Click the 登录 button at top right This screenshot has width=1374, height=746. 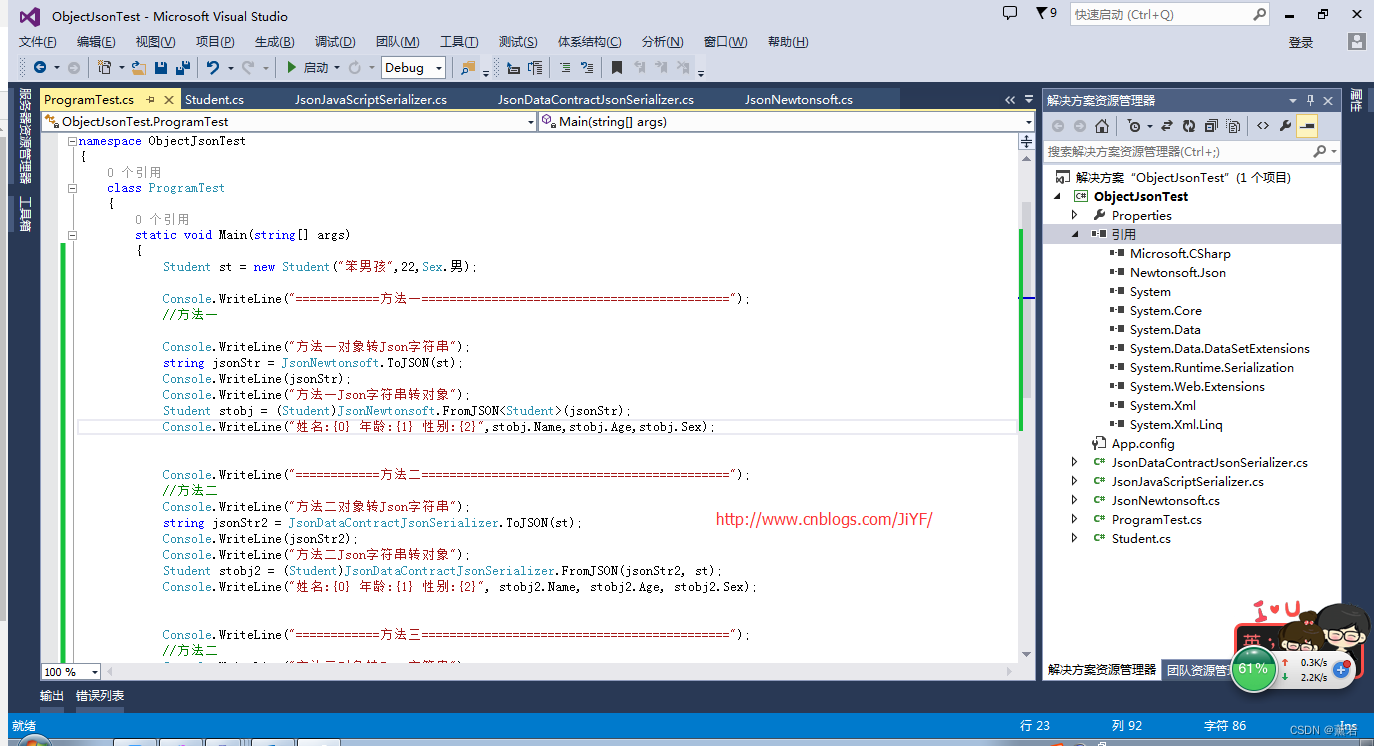pyautogui.click(x=1300, y=41)
